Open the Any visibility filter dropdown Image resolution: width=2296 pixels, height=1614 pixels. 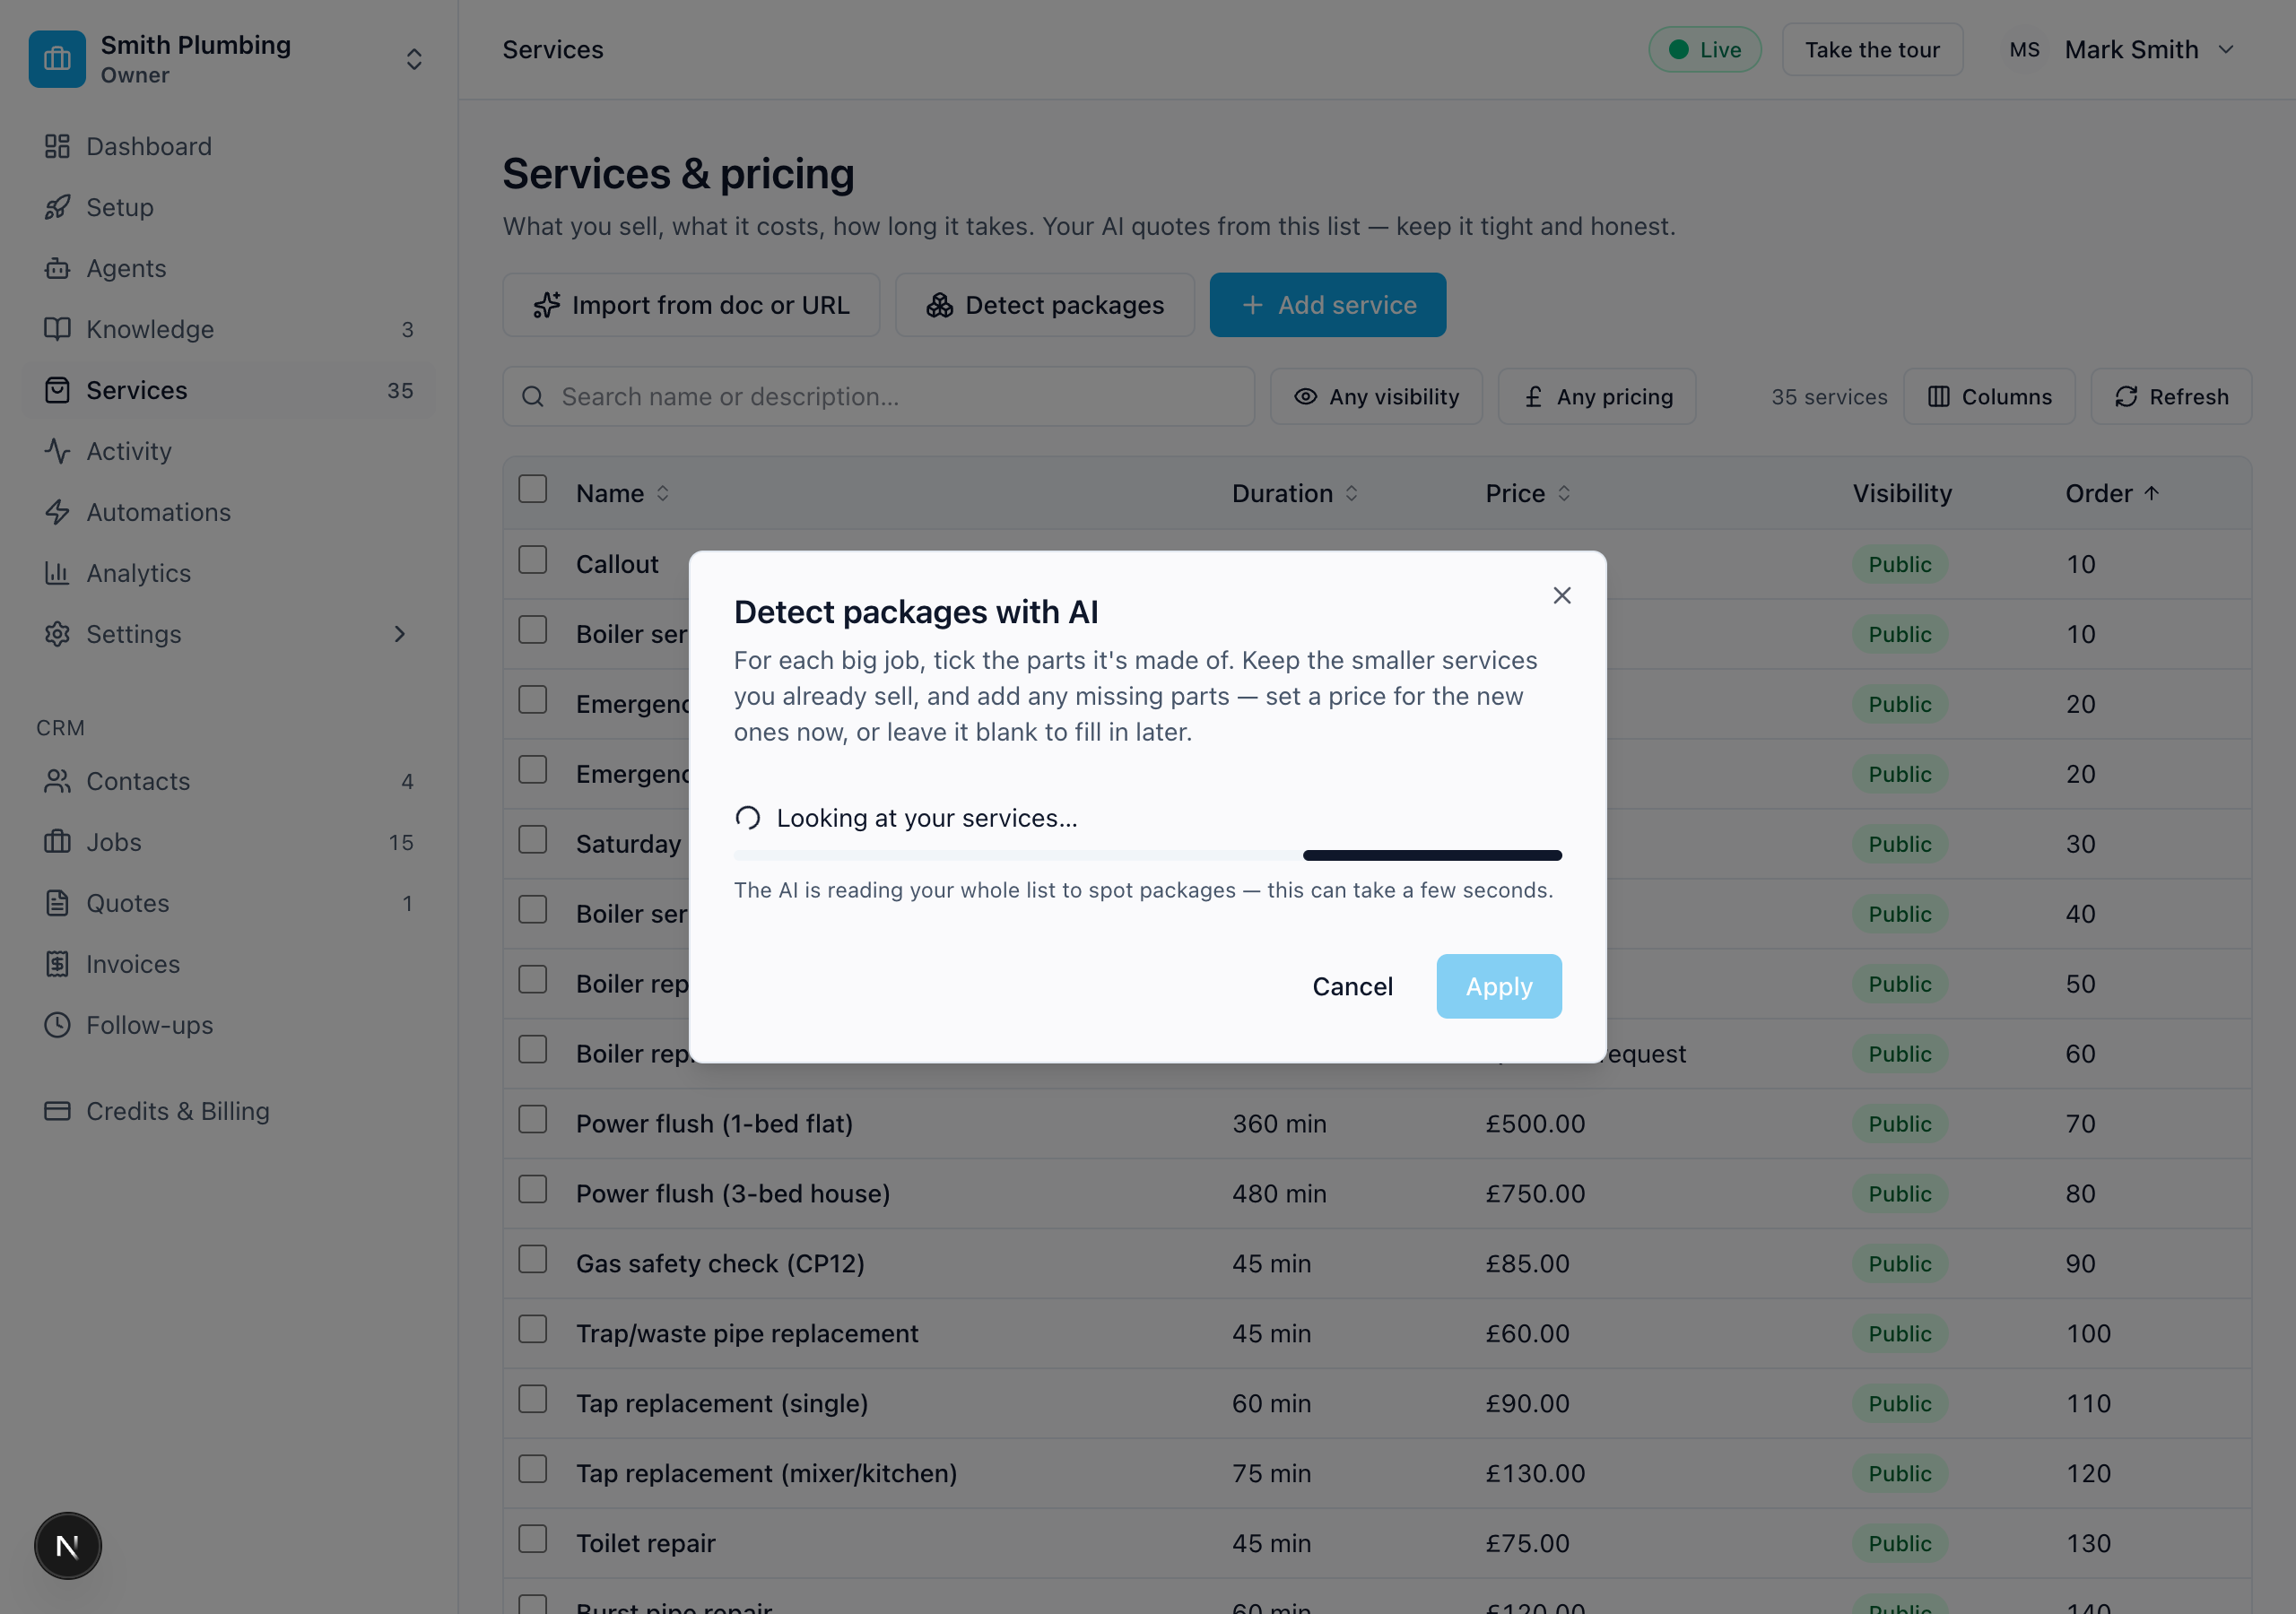tap(1376, 397)
